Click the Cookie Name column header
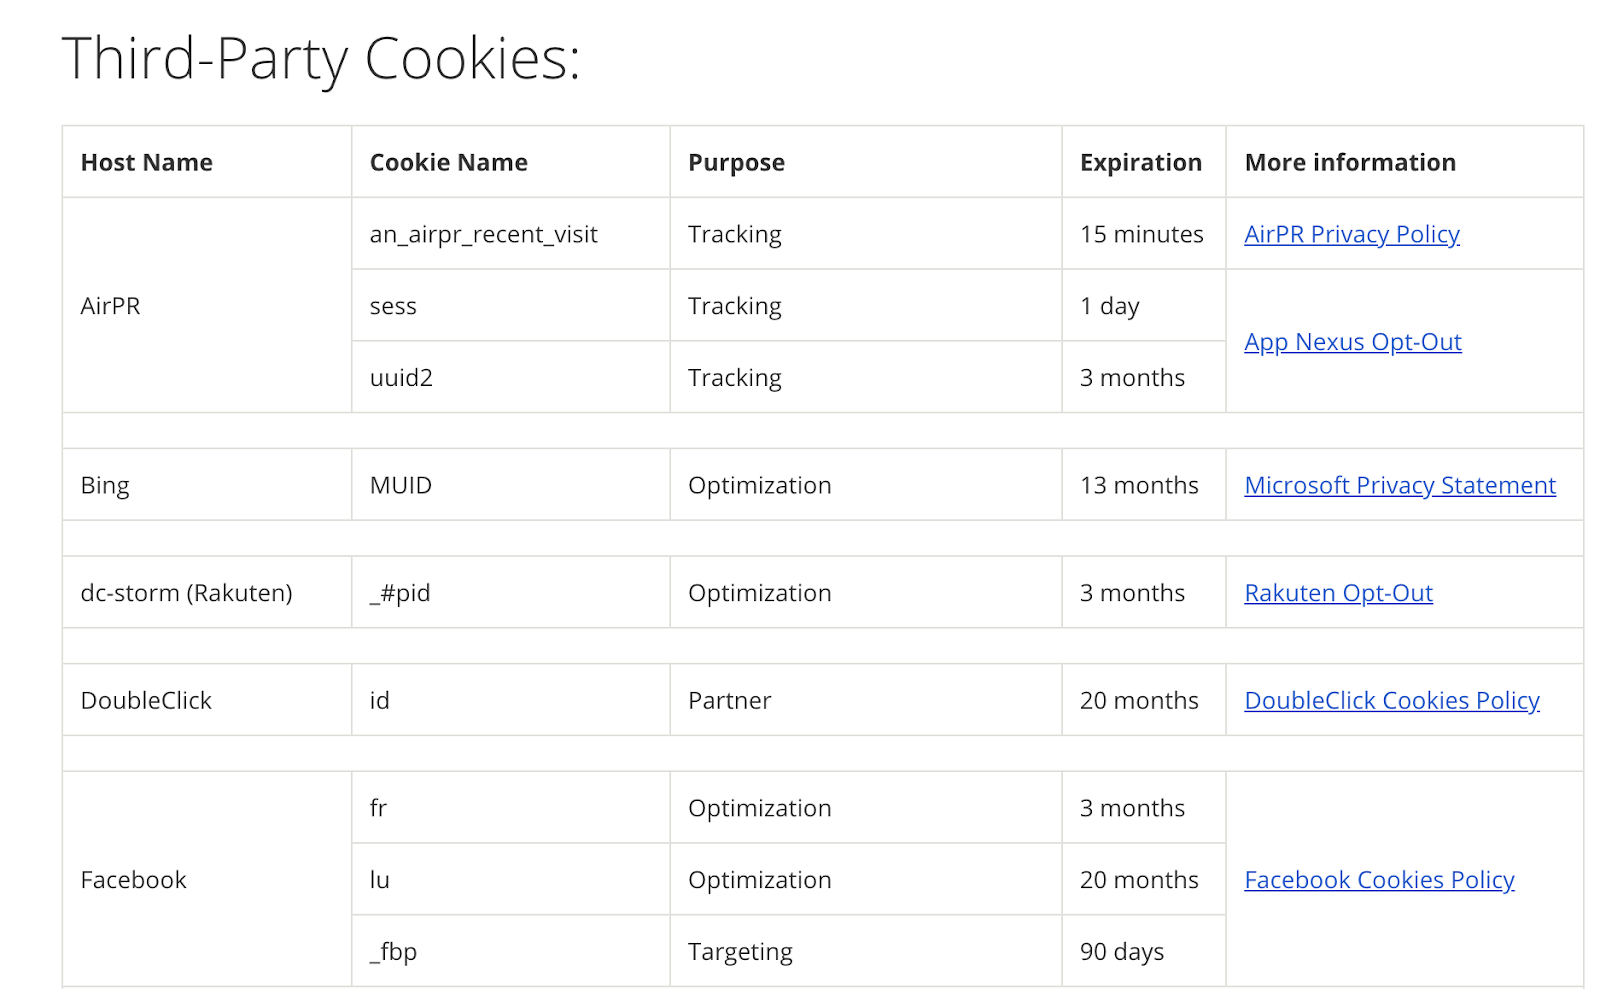This screenshot has height=989, width=1600. click(x=511, y=162)
